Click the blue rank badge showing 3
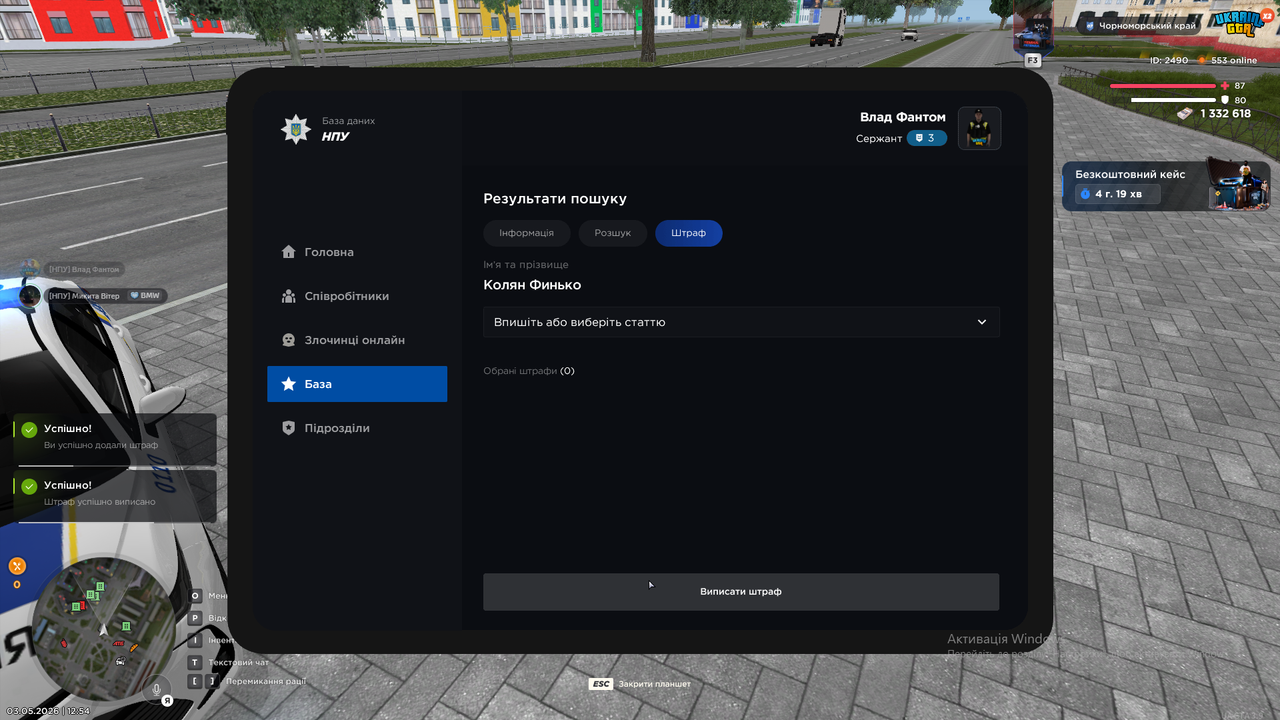The height and width of the screenshot is (720, 1280). click(927, 138)
